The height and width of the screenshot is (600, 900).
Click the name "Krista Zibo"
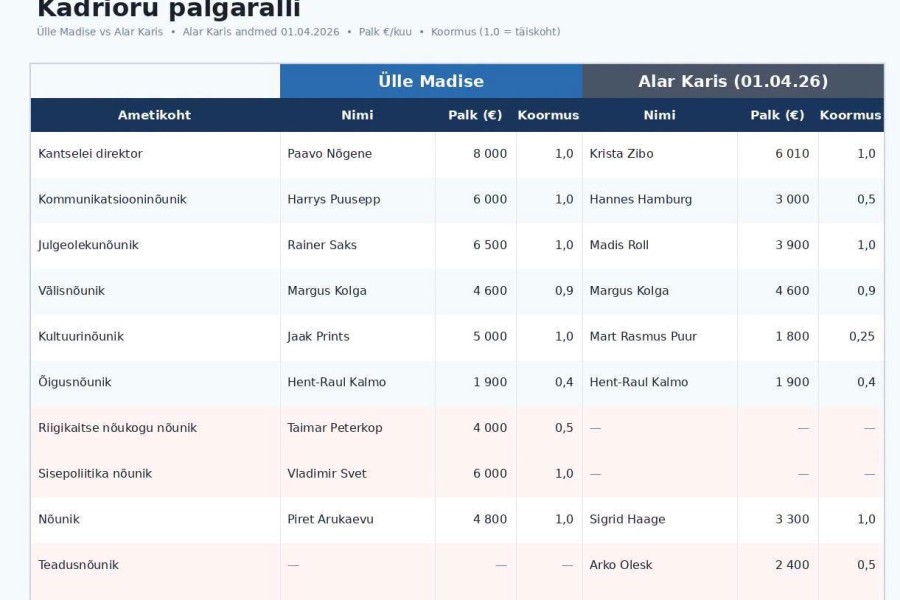coord(622,154)
